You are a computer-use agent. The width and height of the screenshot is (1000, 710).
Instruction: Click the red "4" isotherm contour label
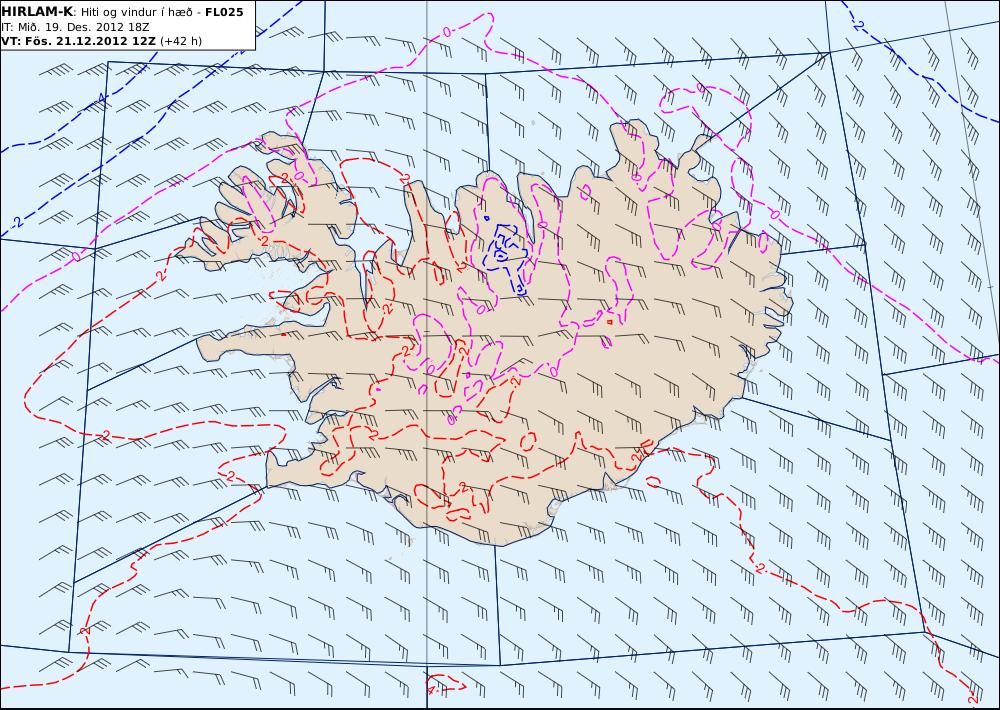tap(431, 690)
